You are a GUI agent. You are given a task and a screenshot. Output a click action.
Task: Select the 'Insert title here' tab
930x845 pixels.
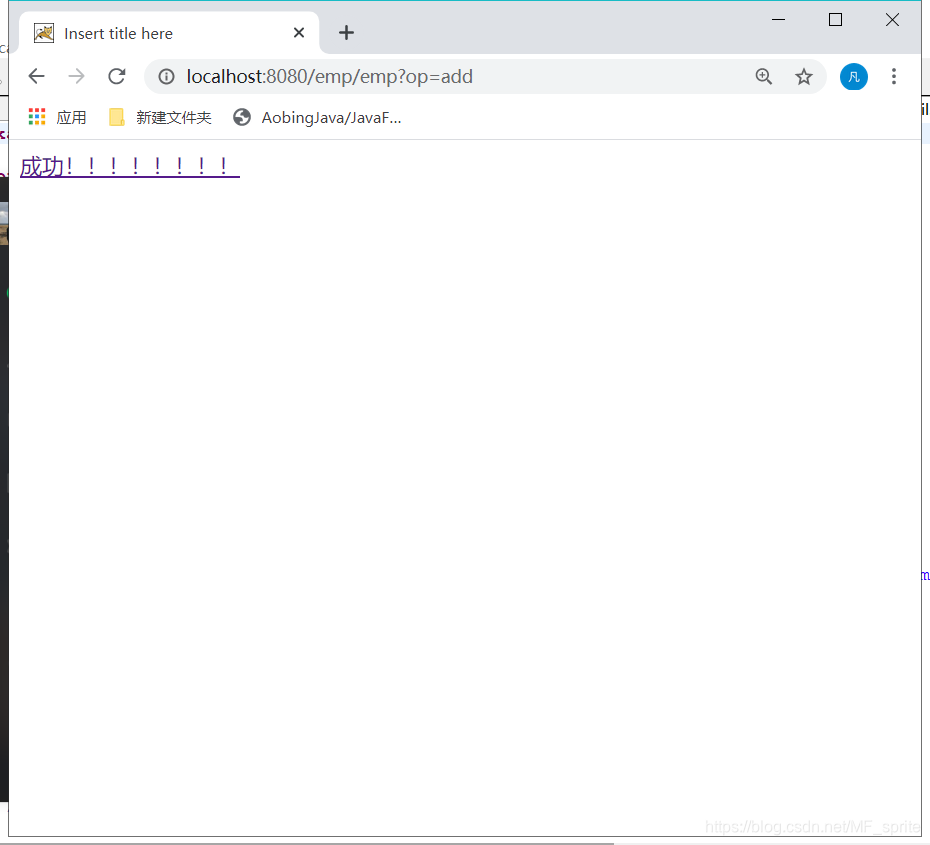coord(169,33)
